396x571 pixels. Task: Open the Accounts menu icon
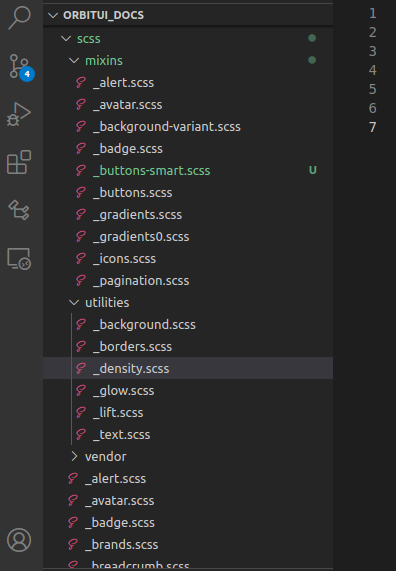[x=19, y=540]
